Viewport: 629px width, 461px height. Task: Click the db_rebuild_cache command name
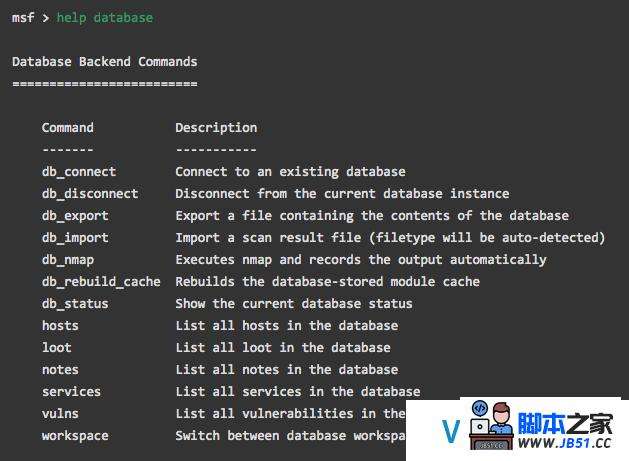[x=101, y=282]
